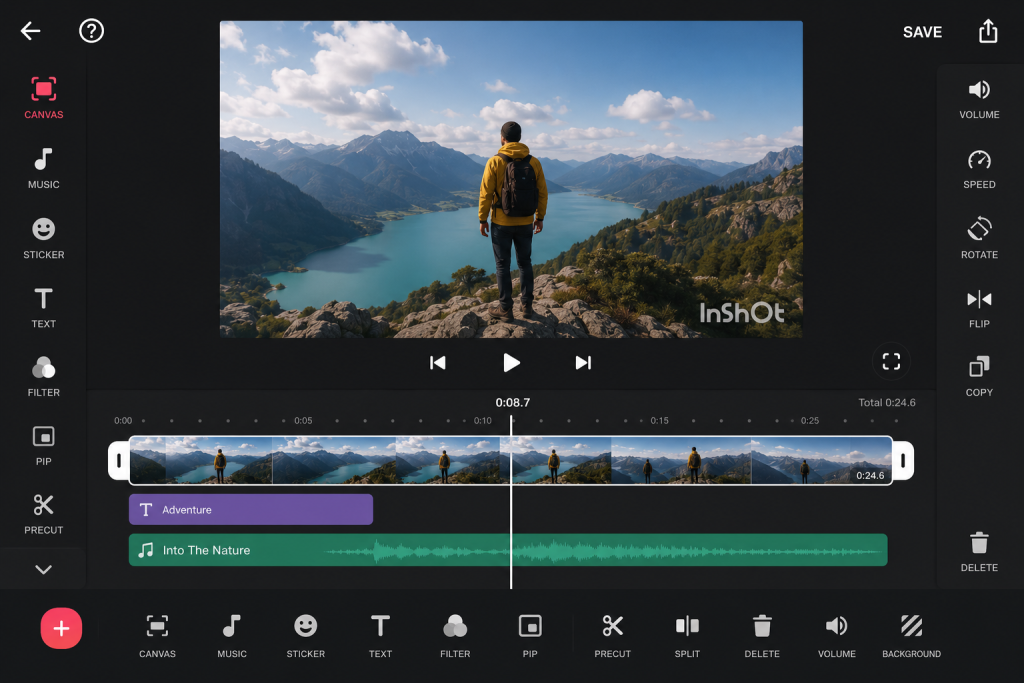Click the Total 0:24.6 duration label
This screenshot has width=1024, height=683.
click(x=887, y=402)
